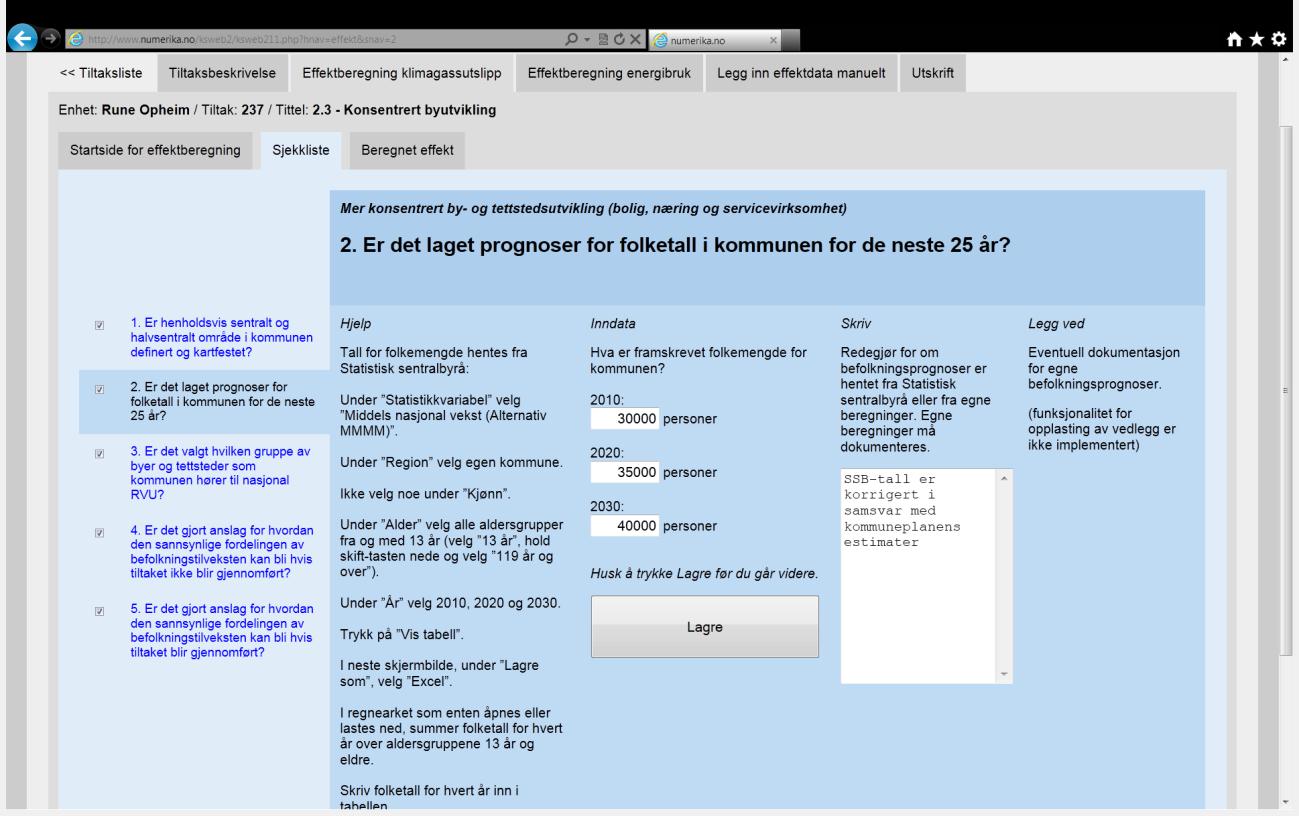
Task: Click the text area scrollbar up arrow
Action: click(1005, 478)
